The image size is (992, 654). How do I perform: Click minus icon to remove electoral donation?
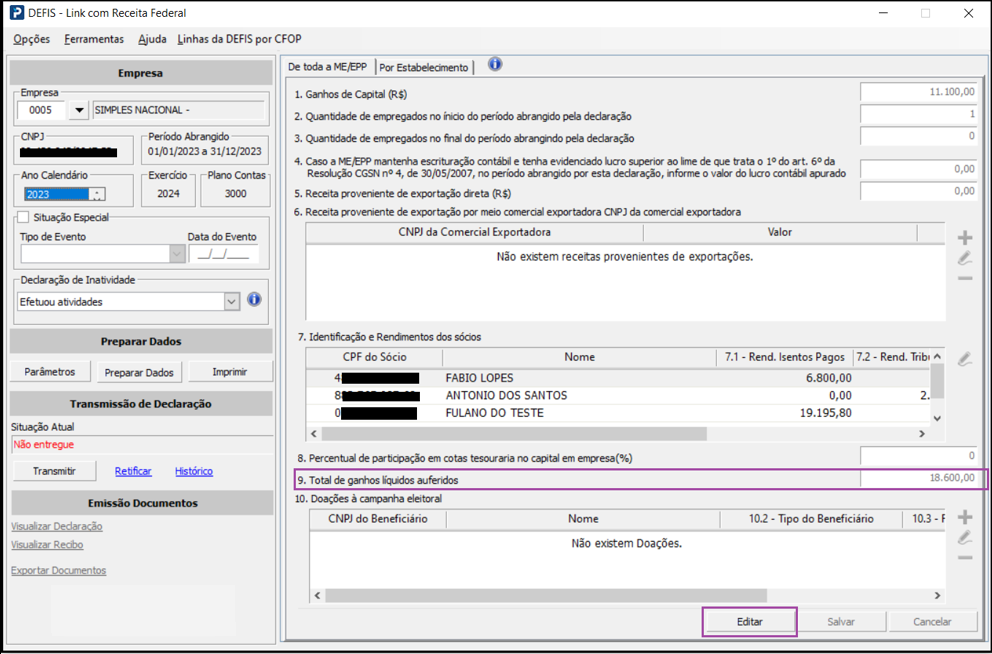click(x=965, y=557)
